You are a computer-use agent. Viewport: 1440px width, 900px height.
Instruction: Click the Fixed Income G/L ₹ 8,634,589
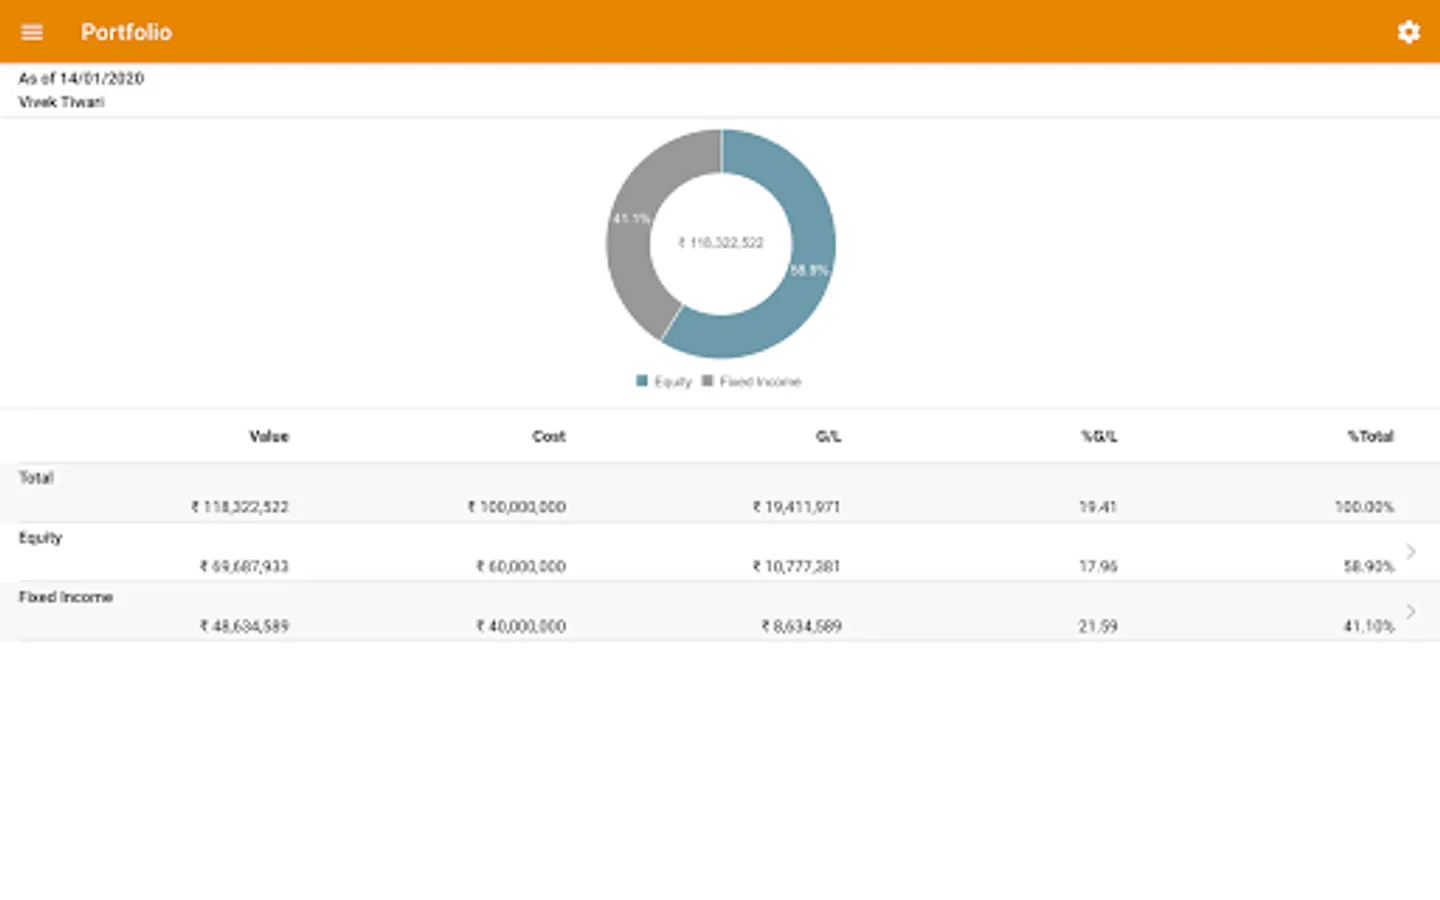pyautogui.click(x=801, y=626)
